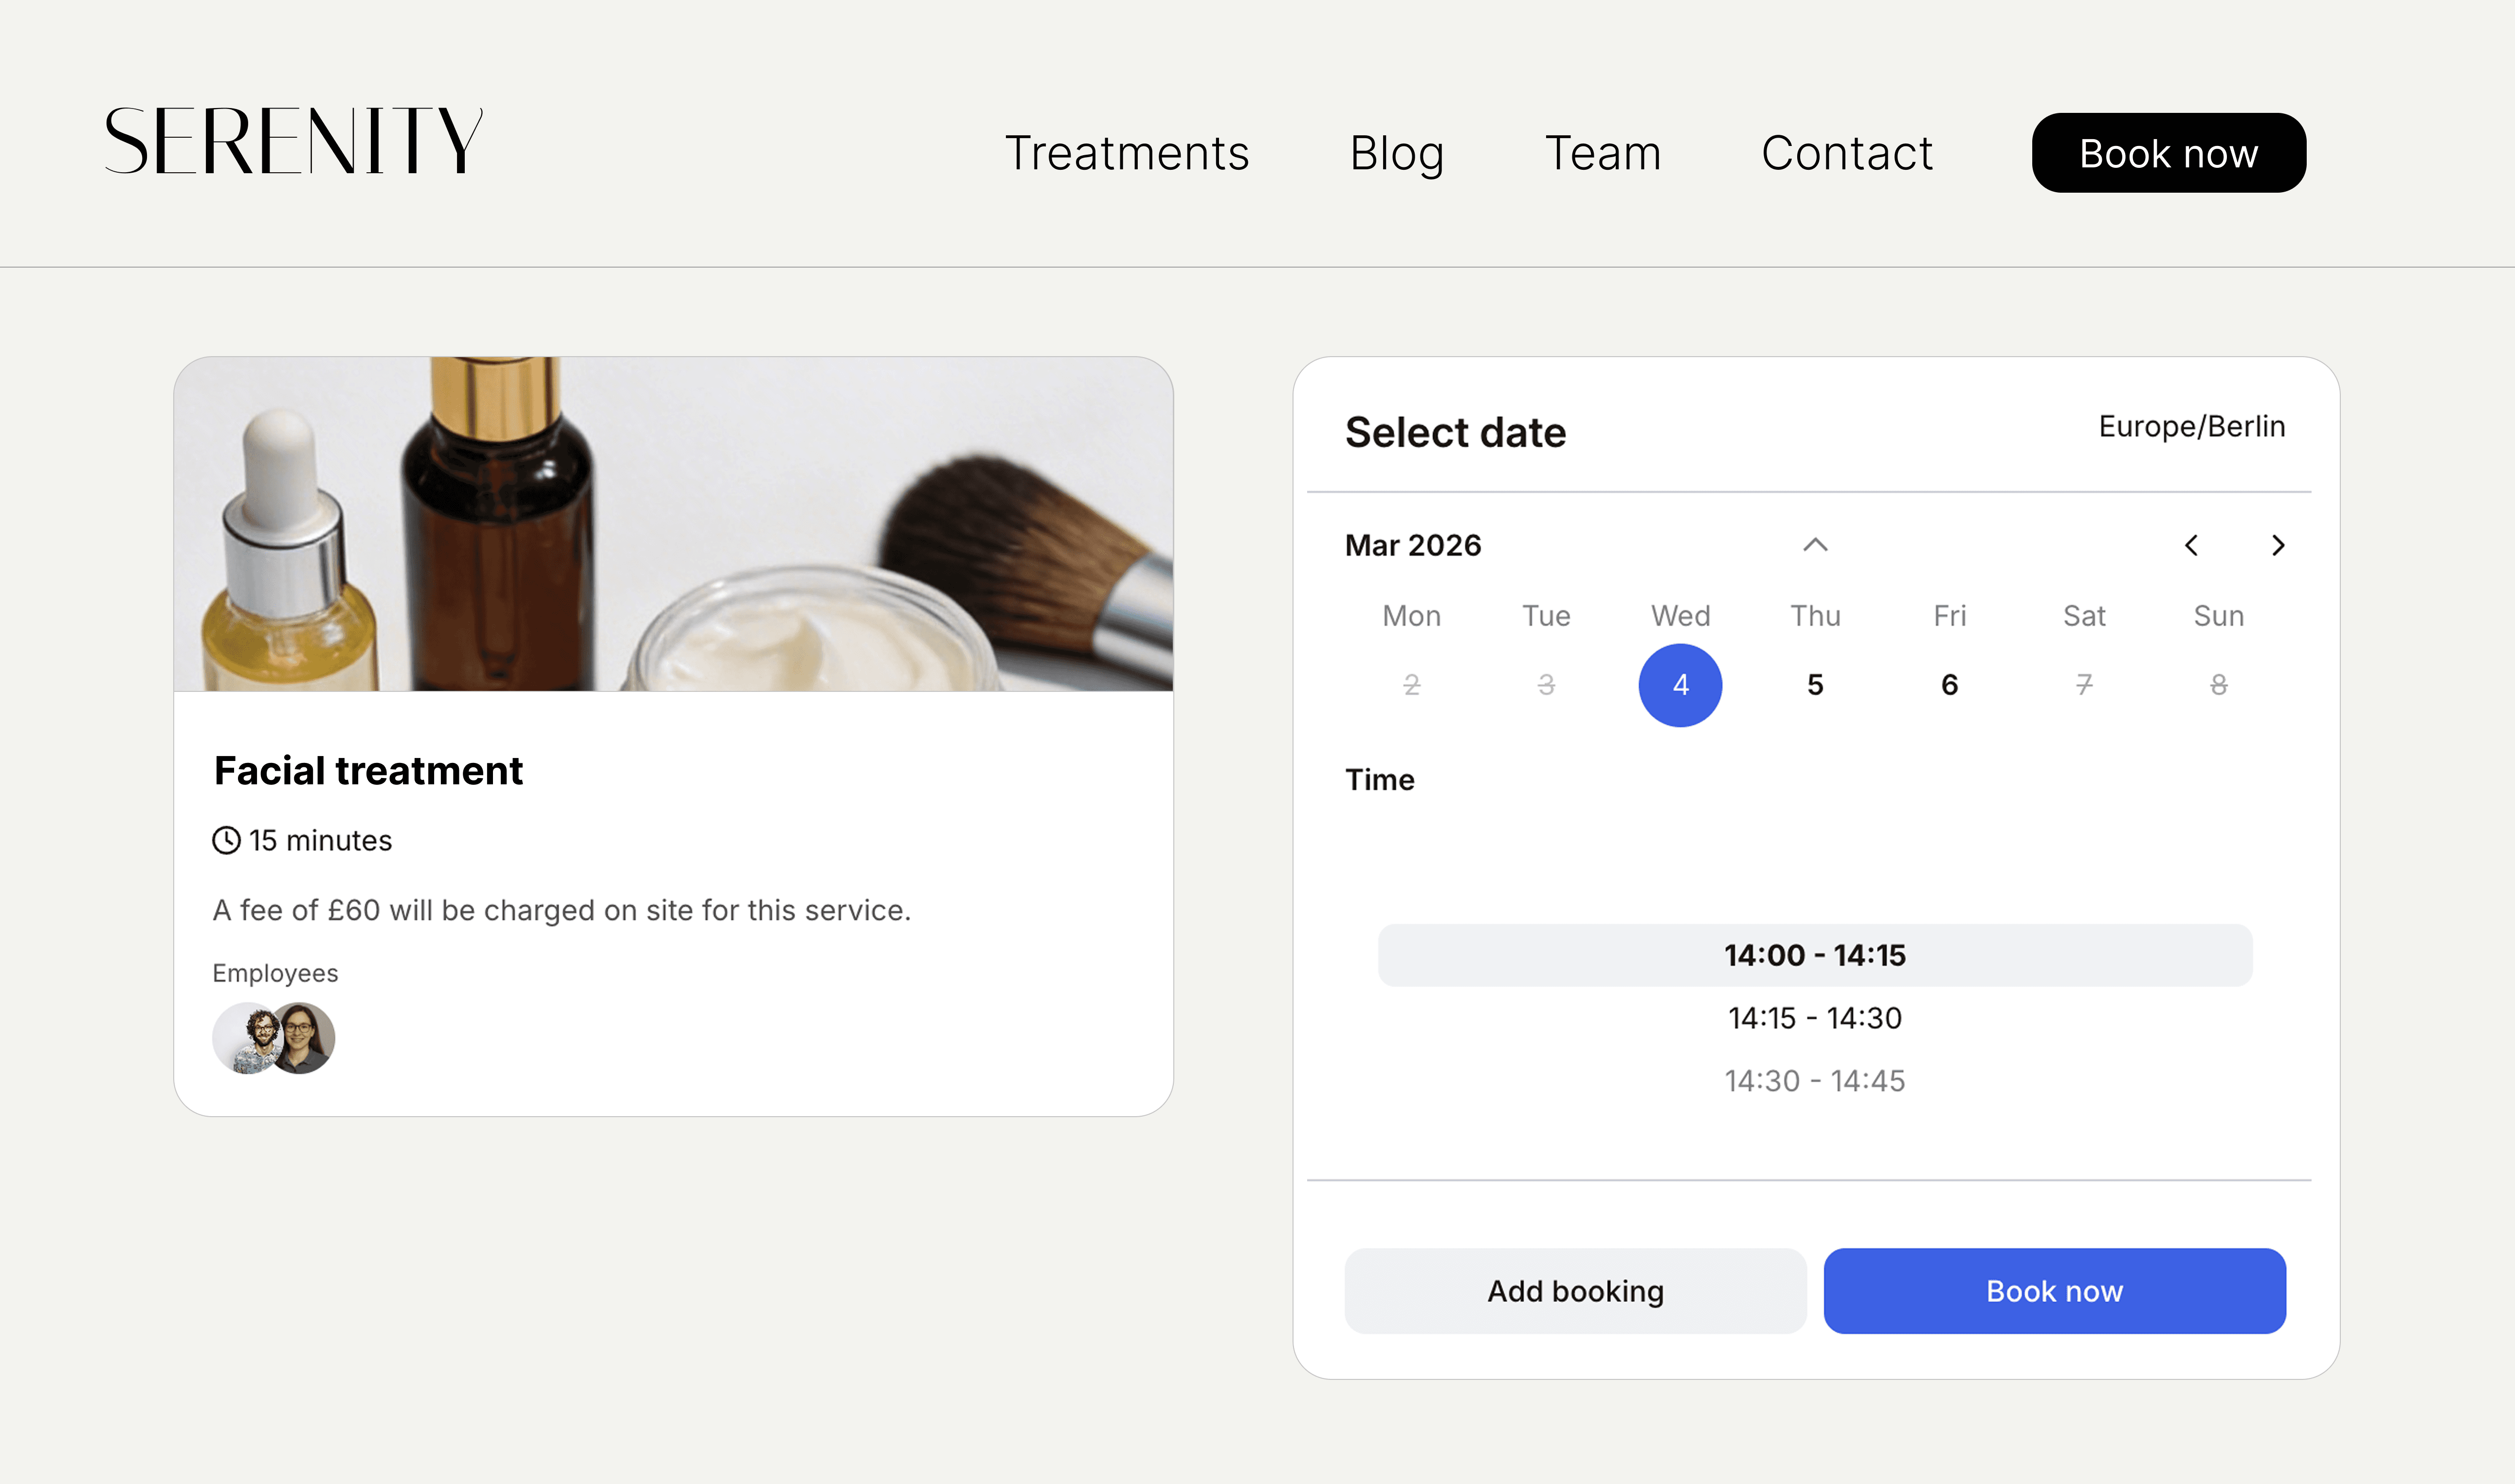The width and height of the screenshot is (2515, 1484).
Task: Expand the Mar 2026 month header
Action: pos(1413,545)
